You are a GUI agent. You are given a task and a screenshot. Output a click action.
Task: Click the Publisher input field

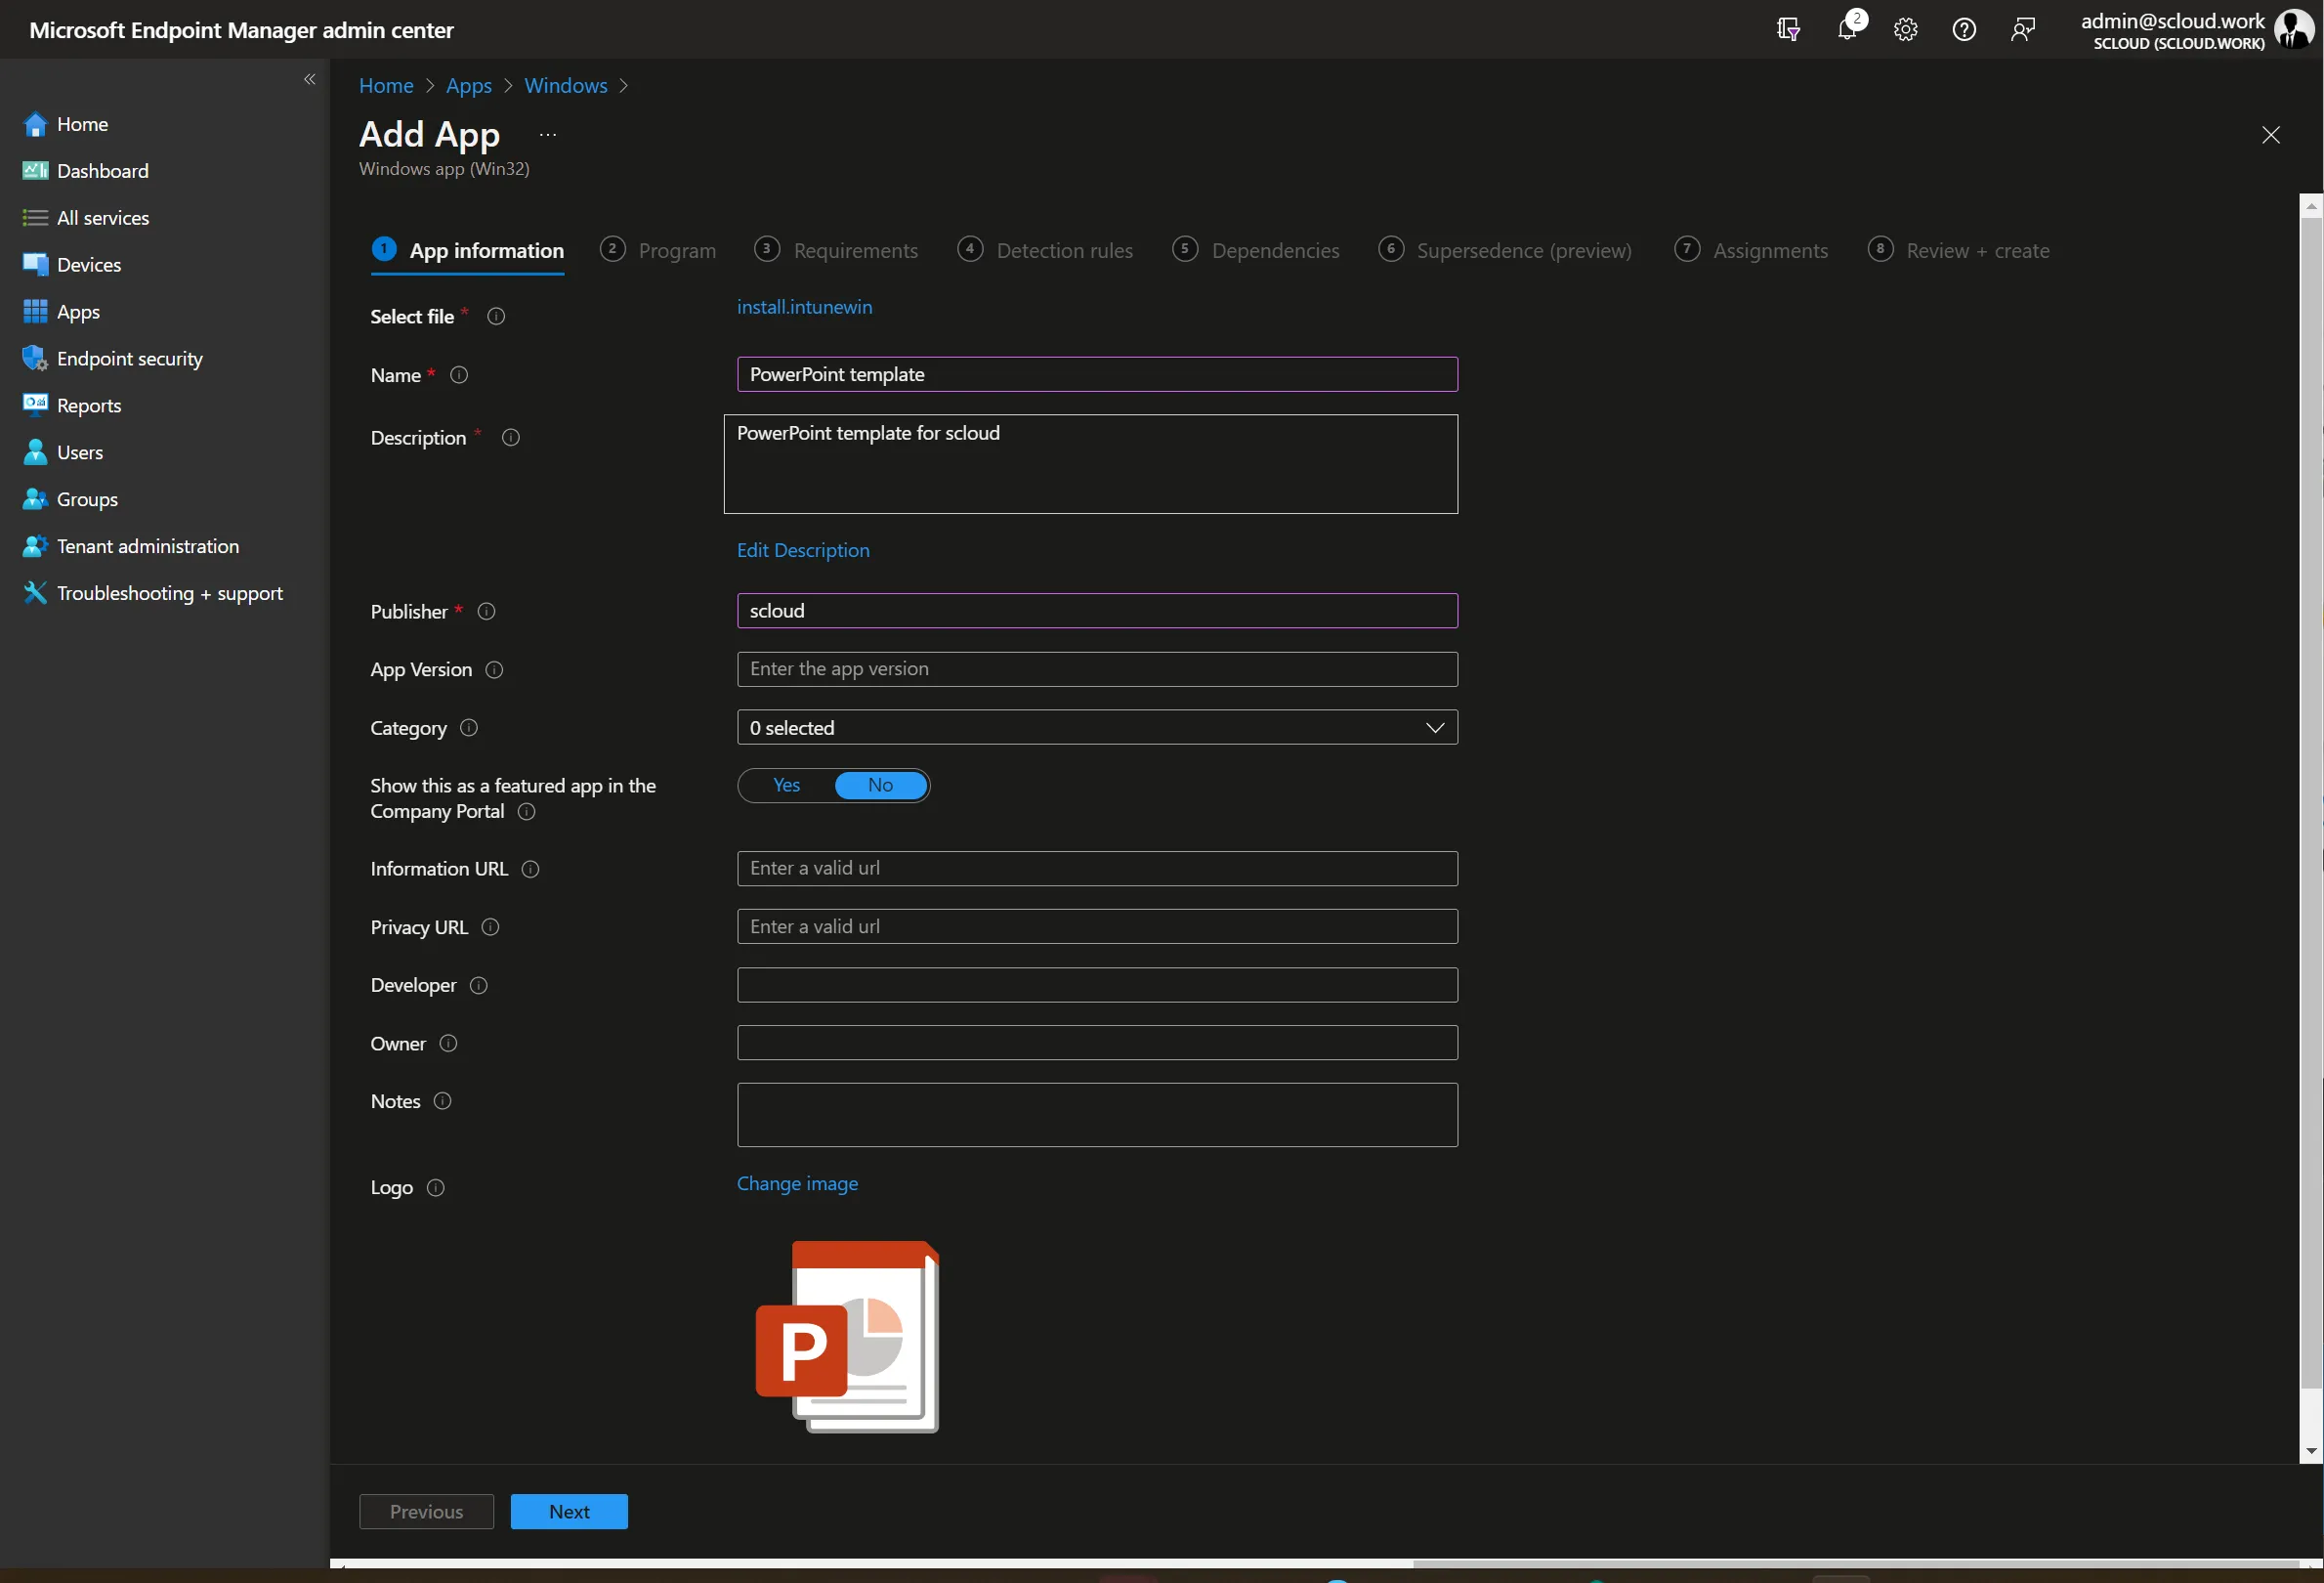pos(1097,612)
